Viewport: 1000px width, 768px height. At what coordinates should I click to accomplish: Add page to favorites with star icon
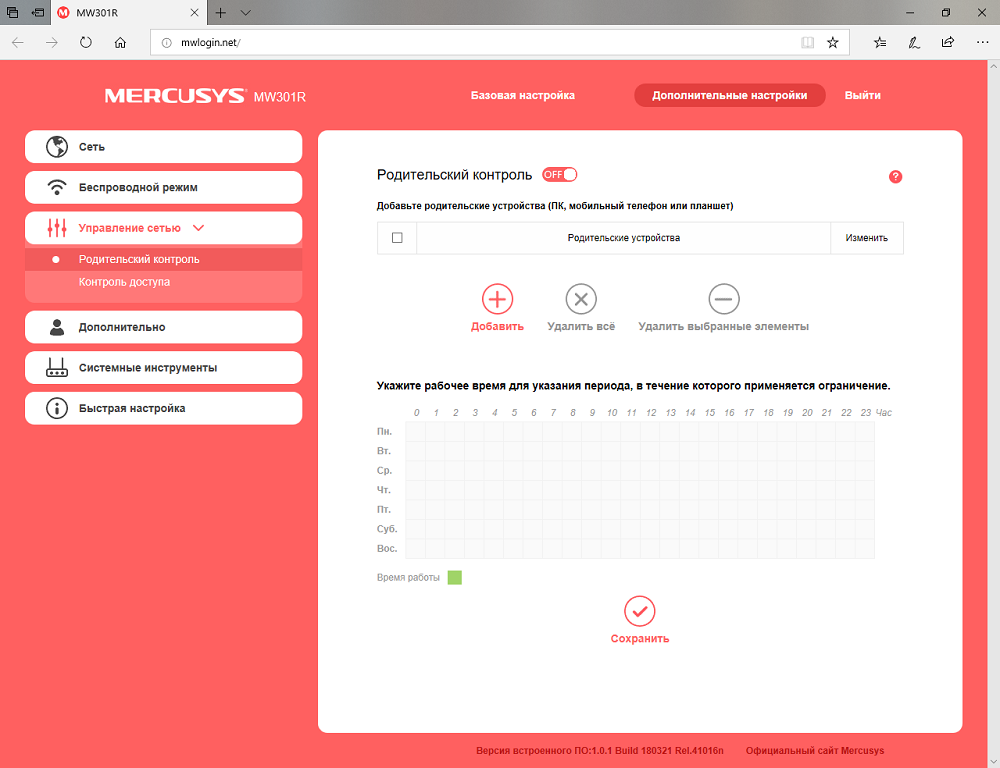click(x=832, y=43)
